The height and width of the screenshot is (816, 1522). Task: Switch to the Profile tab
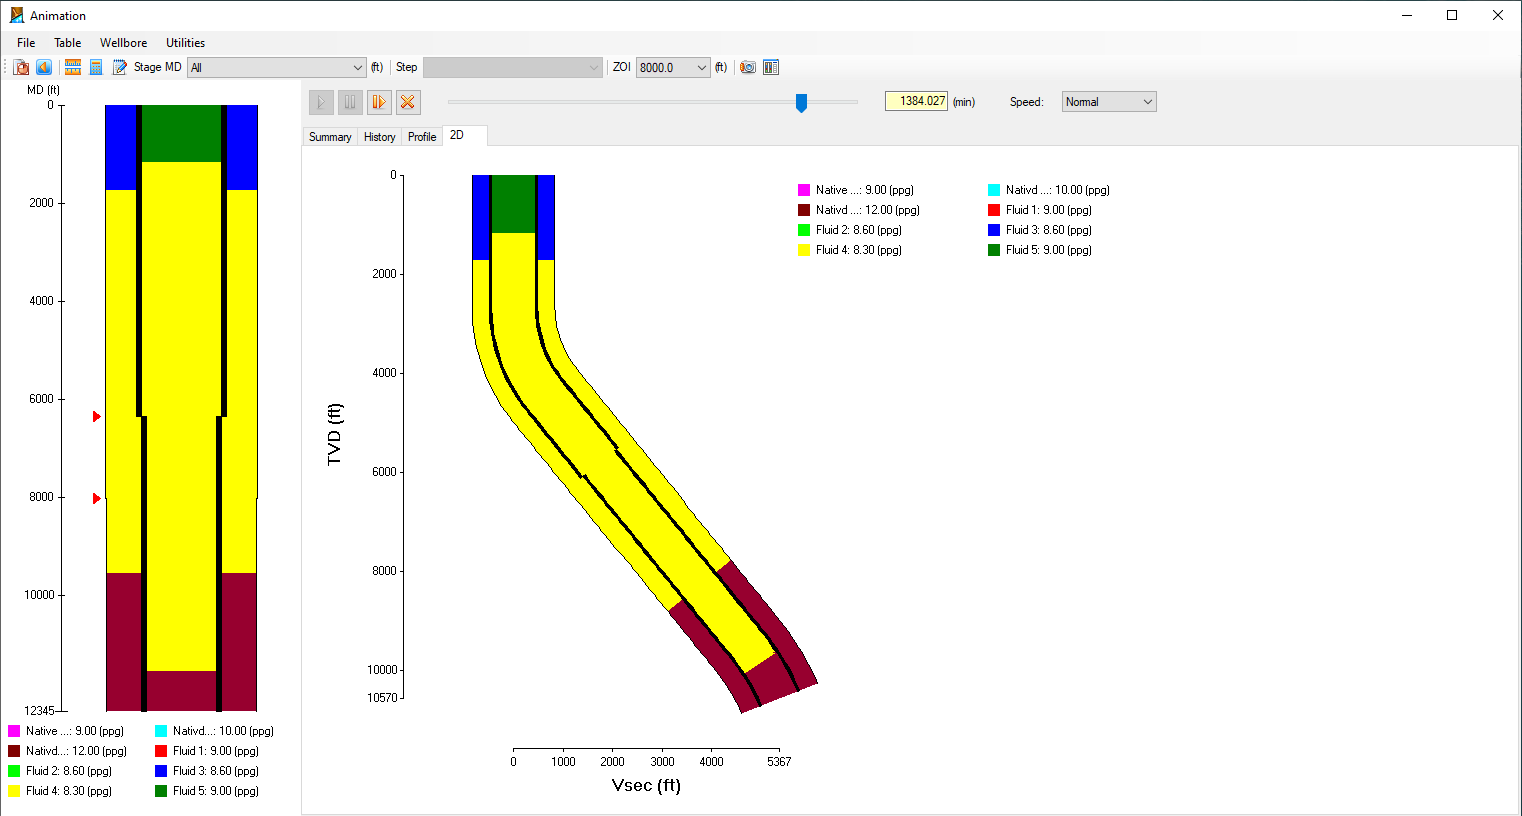click(422, 137)
